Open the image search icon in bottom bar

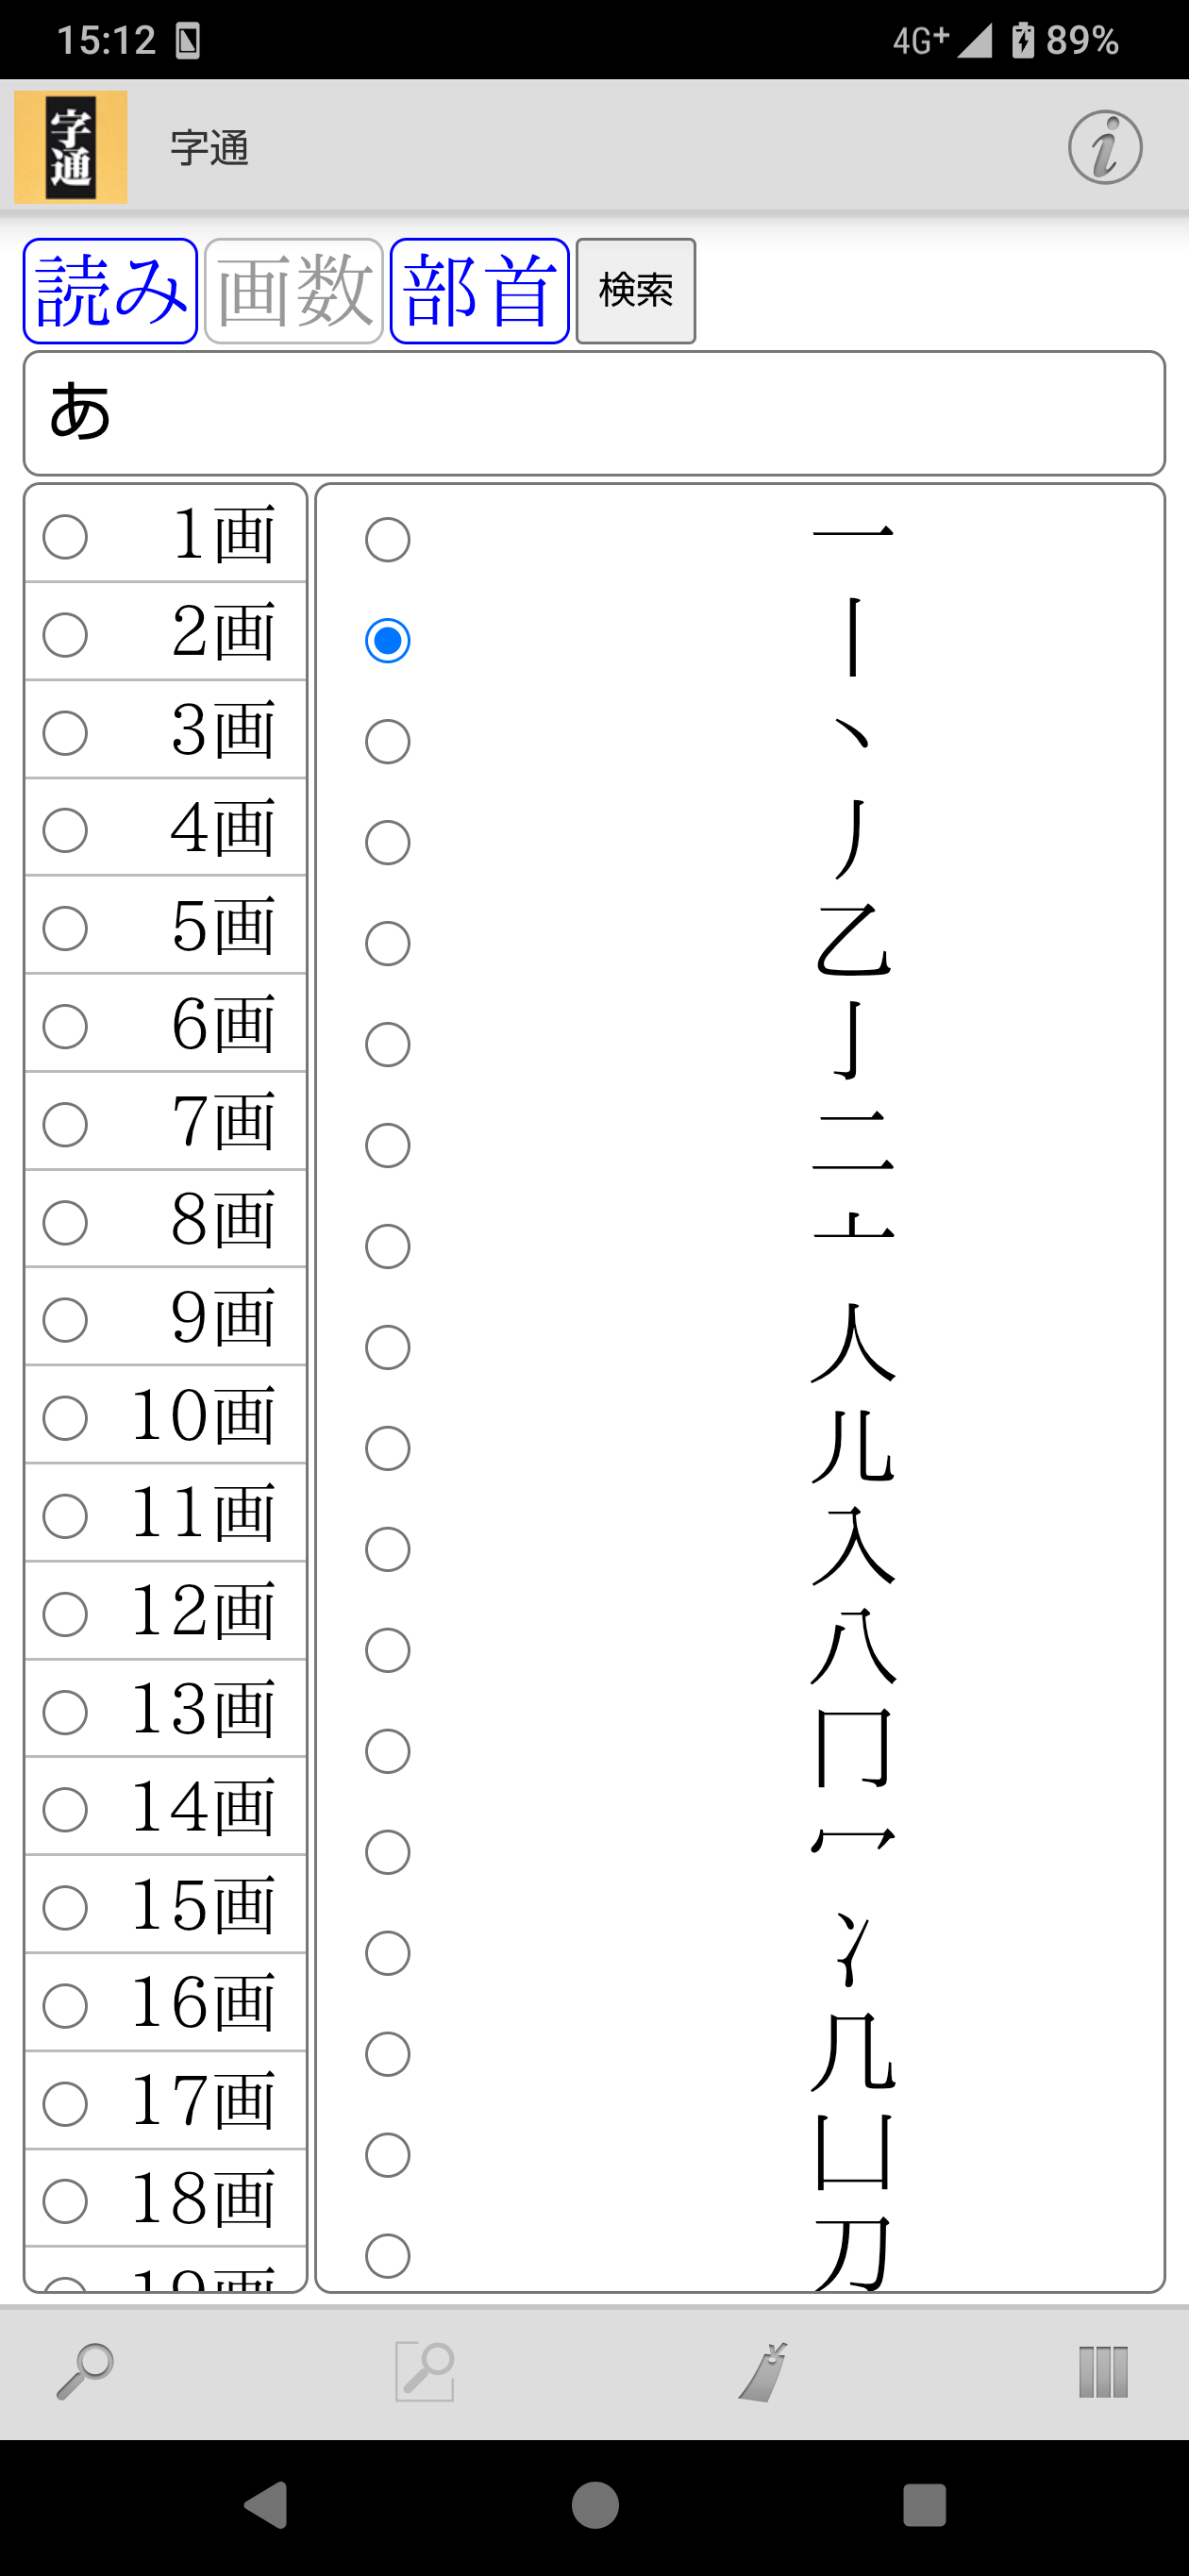click(x=425, y=2370)
